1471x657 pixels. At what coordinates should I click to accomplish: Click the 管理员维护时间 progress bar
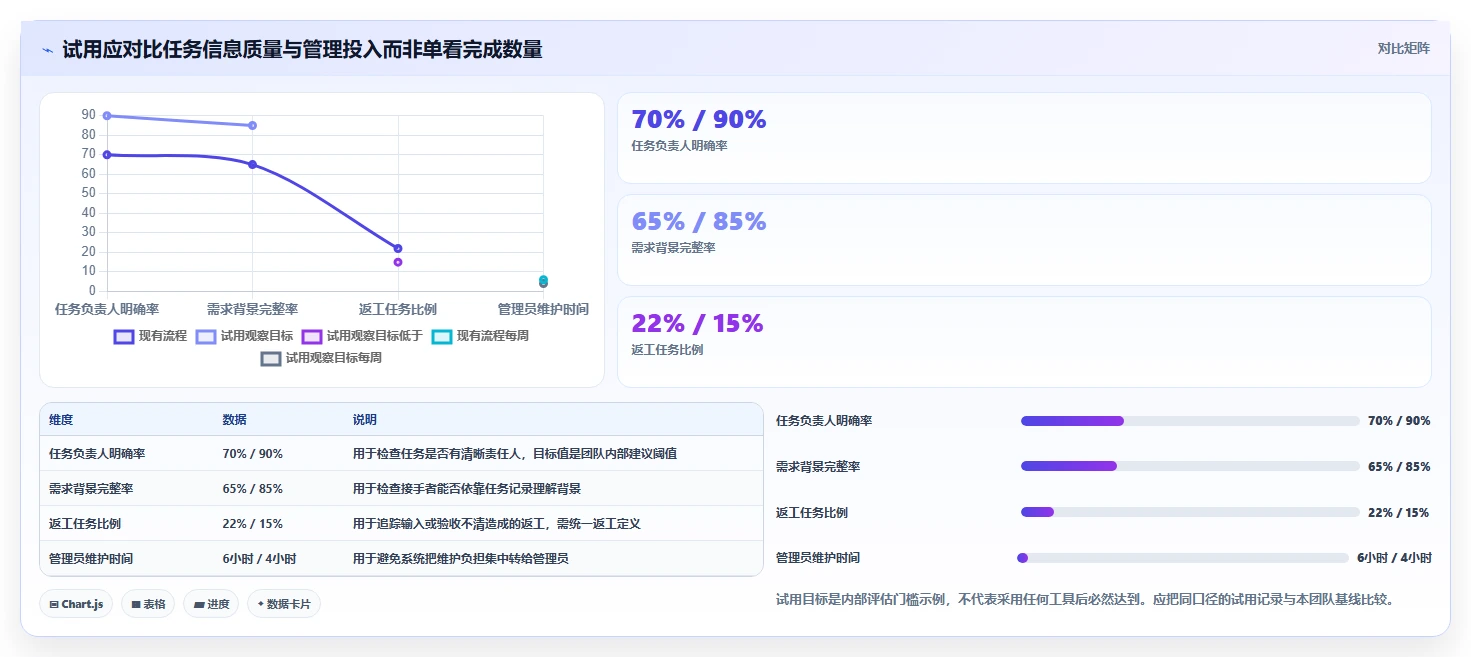click(1183, 558)
